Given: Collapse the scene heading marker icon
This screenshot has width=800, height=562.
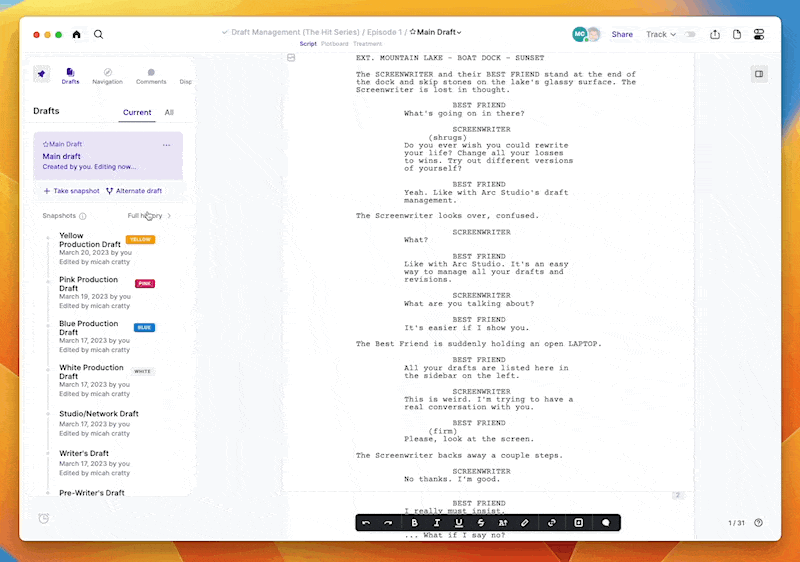Looking at the screenshot, I should pos(291,58).
